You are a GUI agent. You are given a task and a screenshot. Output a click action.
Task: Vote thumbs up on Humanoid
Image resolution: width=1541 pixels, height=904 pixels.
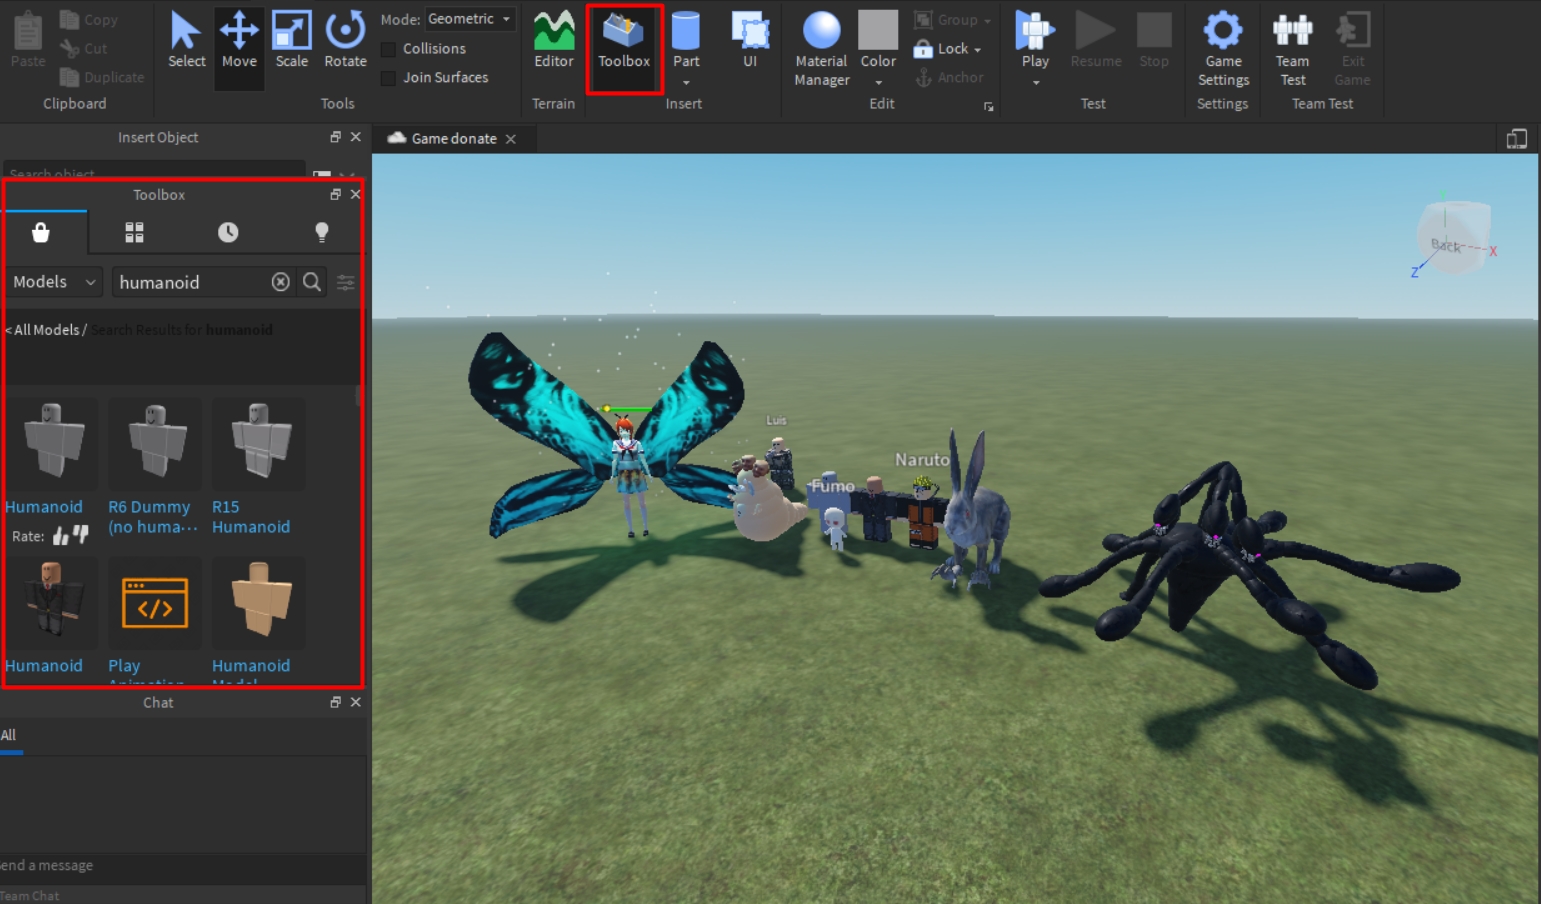tap(61, 536)
